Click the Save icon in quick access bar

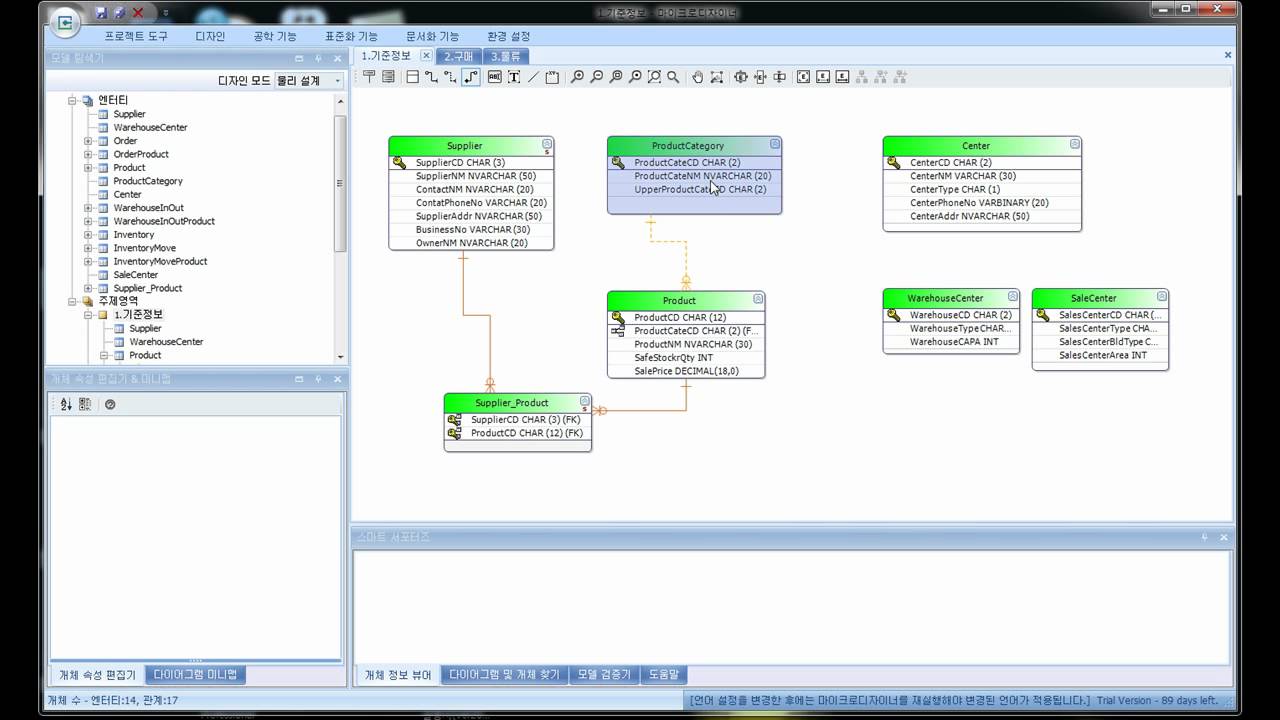[102, 13]
